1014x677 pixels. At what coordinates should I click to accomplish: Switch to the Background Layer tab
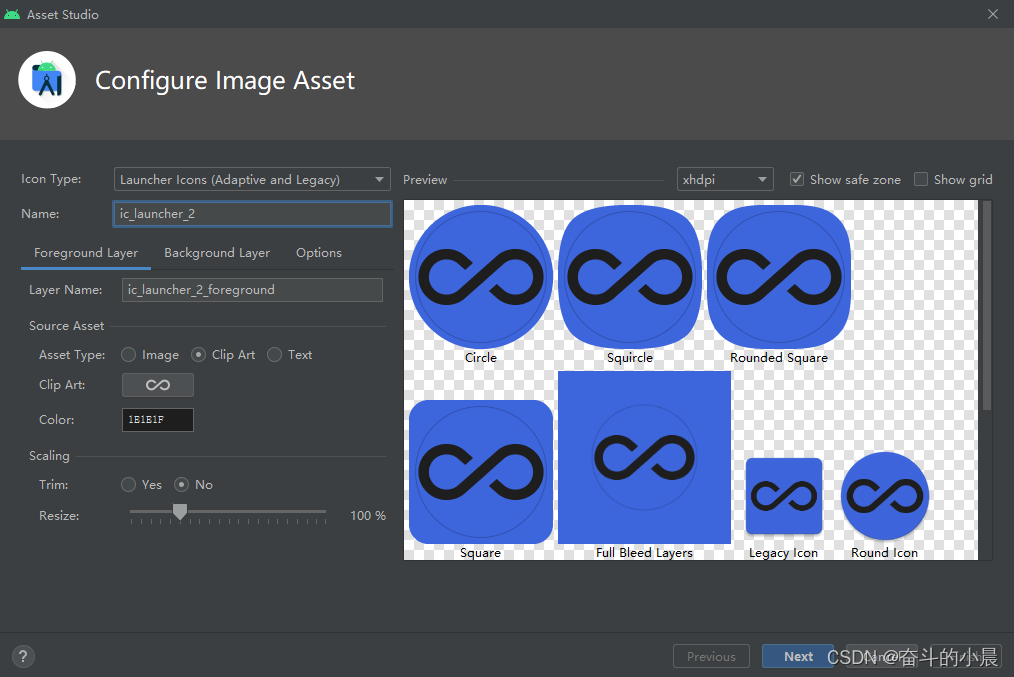217,253
